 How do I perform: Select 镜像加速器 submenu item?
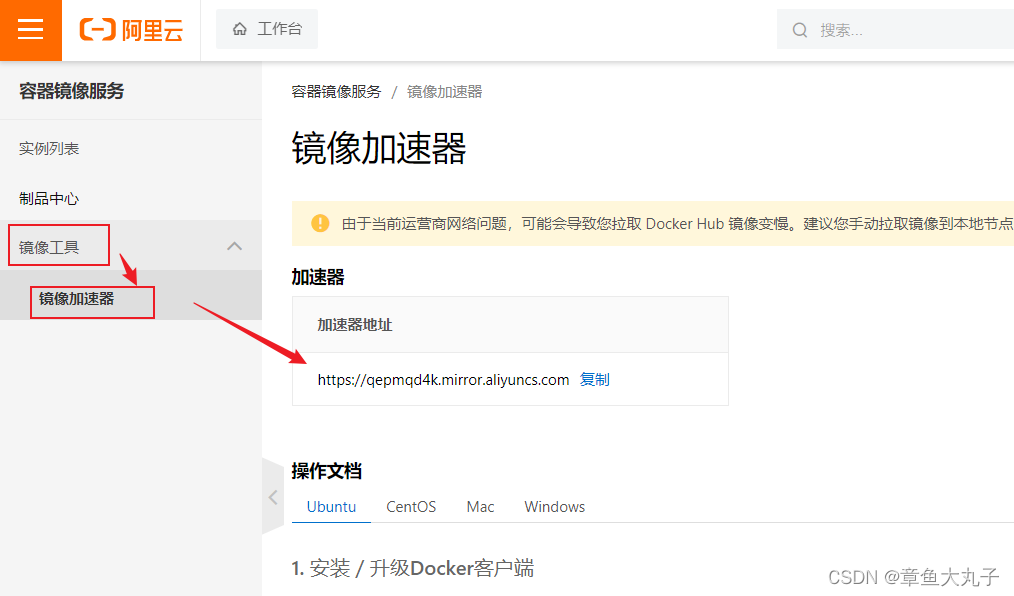click(x=76, y=299)
